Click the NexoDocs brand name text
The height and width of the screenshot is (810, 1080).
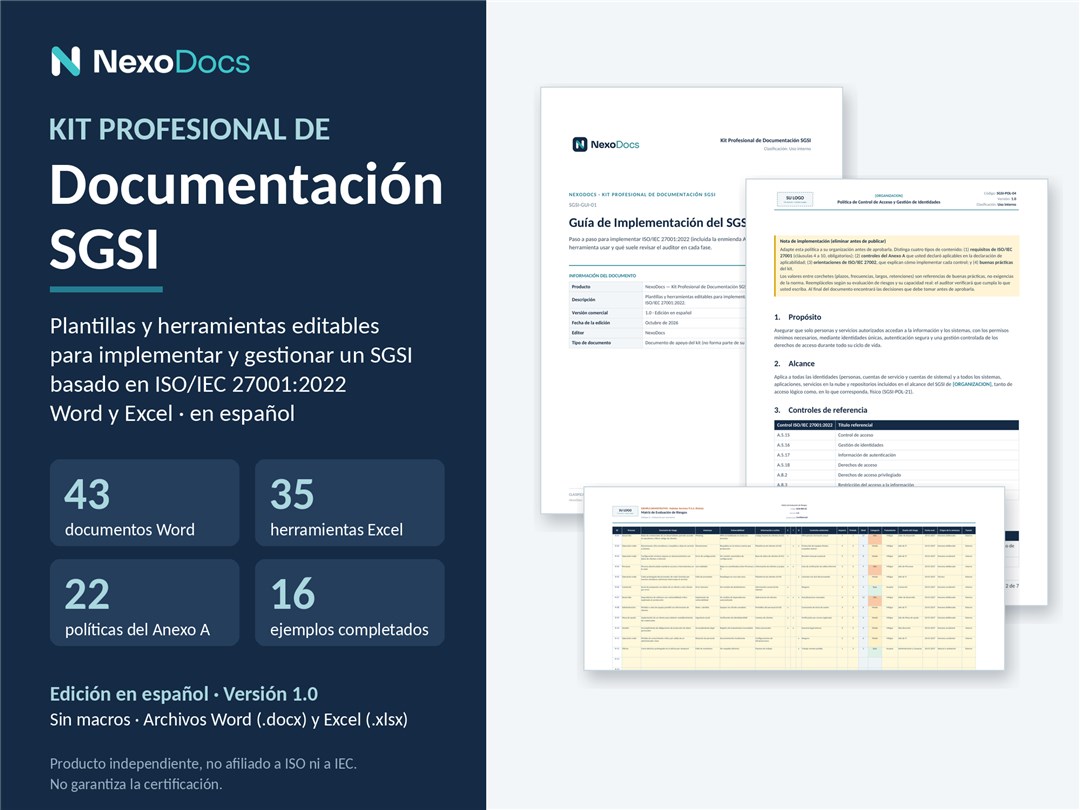(172, 62)
